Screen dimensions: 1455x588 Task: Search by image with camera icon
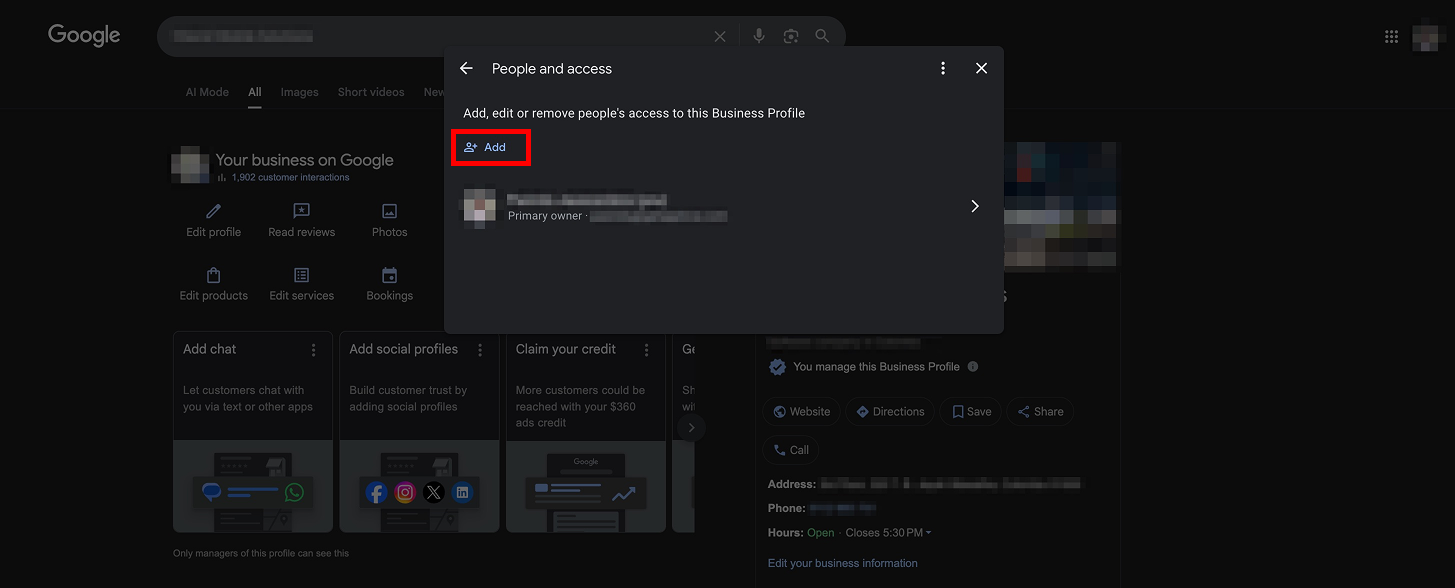(x=791, y=36)
